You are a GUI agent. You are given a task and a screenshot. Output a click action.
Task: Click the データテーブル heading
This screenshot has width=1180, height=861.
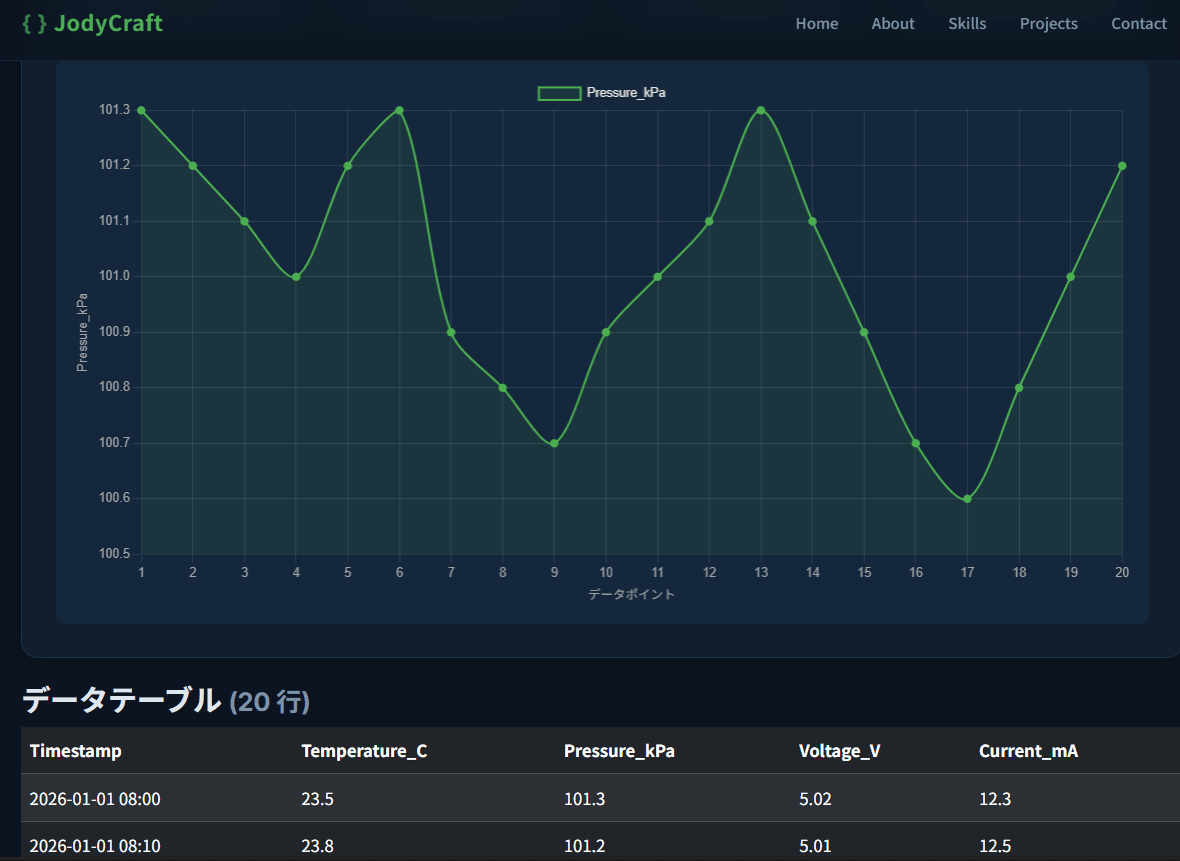(121, 701)
